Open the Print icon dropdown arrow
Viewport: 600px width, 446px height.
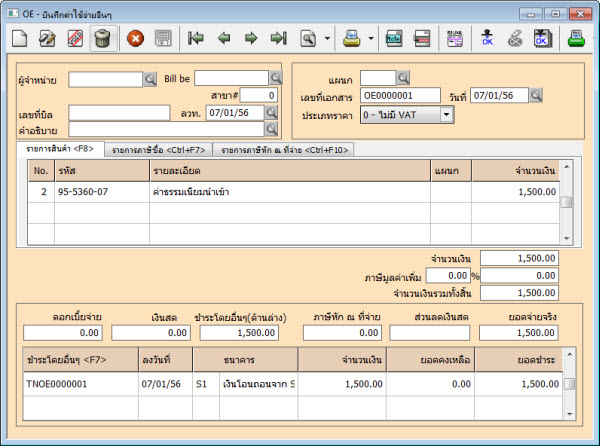[371, 38]
